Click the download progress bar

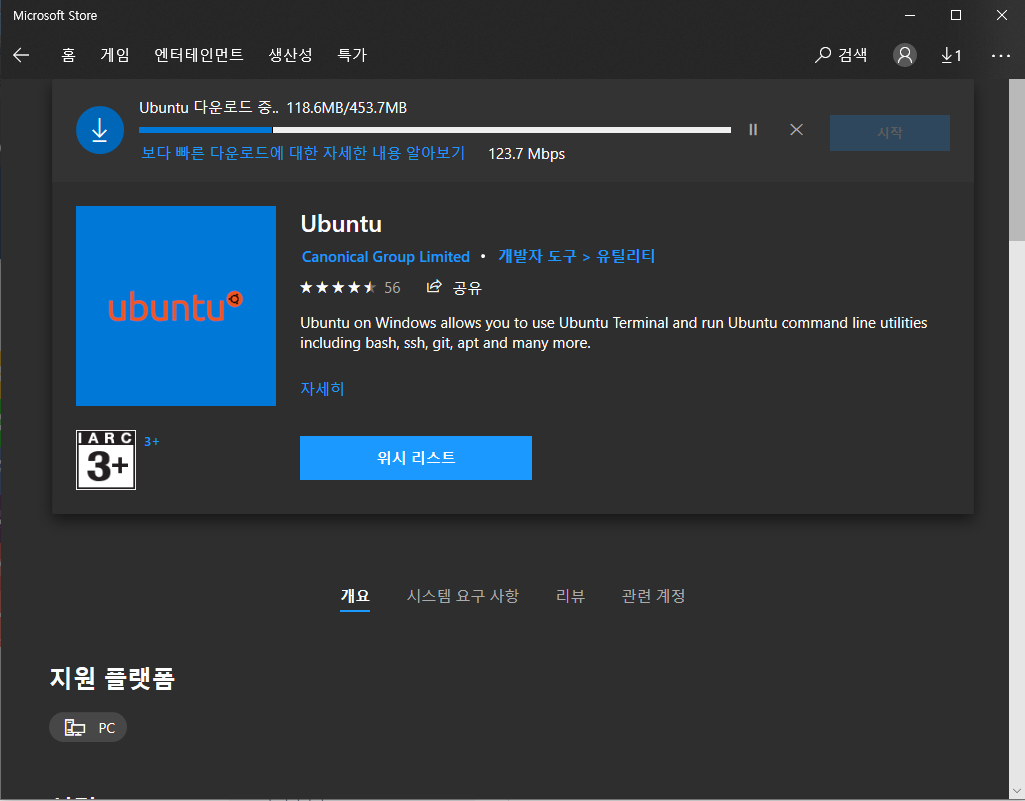pyautogui.click(x=435, y=130)
